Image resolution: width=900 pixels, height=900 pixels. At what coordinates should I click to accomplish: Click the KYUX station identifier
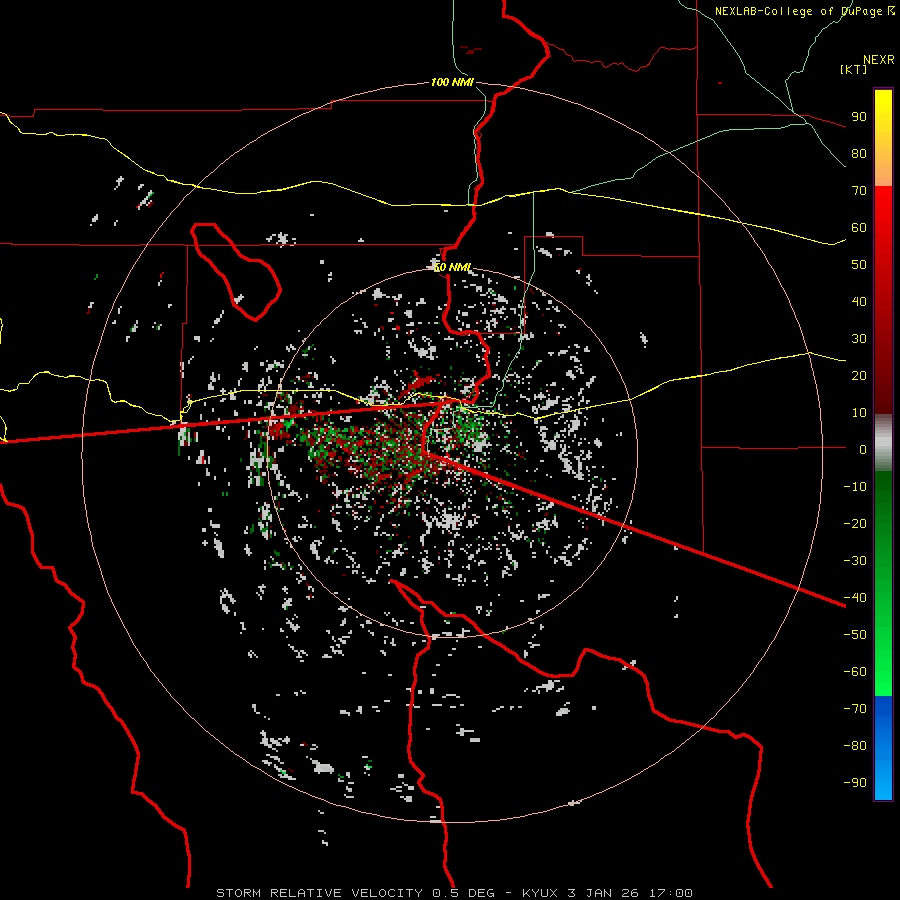540,893
